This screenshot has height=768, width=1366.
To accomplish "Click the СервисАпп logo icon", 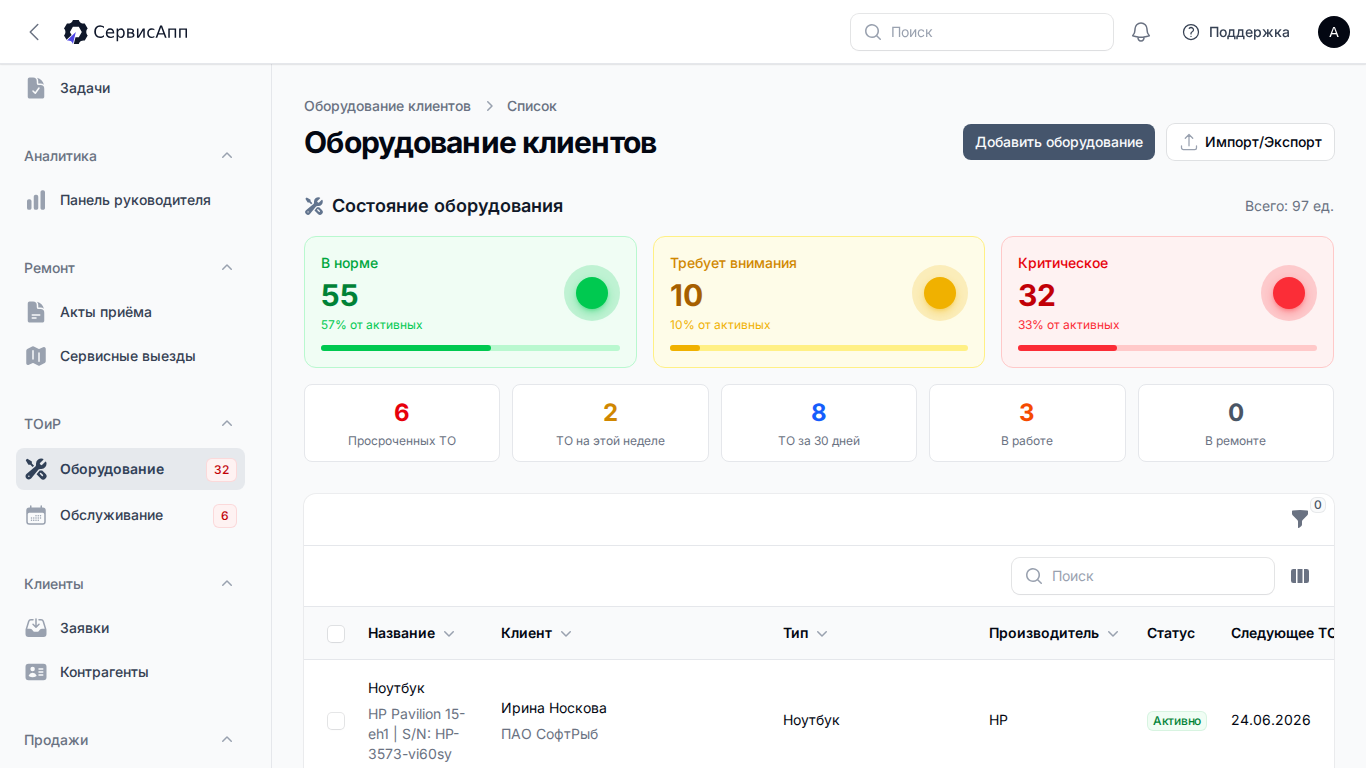I will tap(76, 32).
